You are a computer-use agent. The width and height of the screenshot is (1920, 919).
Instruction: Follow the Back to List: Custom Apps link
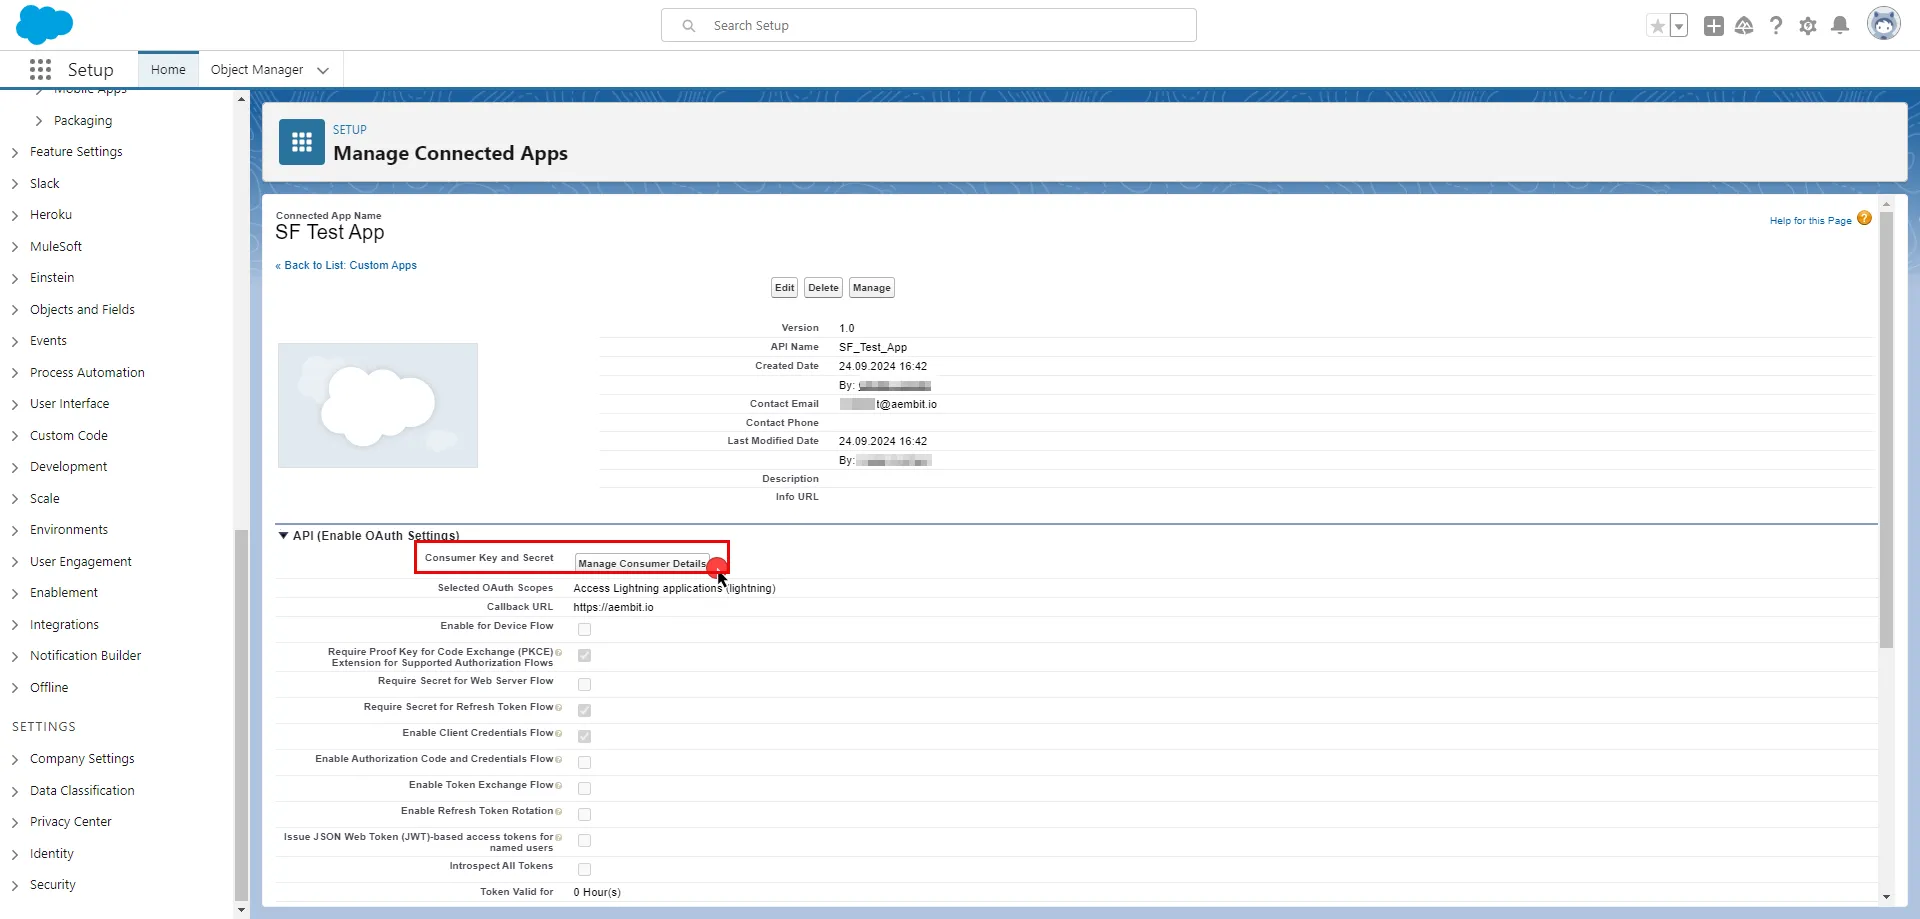pos(346,265)
